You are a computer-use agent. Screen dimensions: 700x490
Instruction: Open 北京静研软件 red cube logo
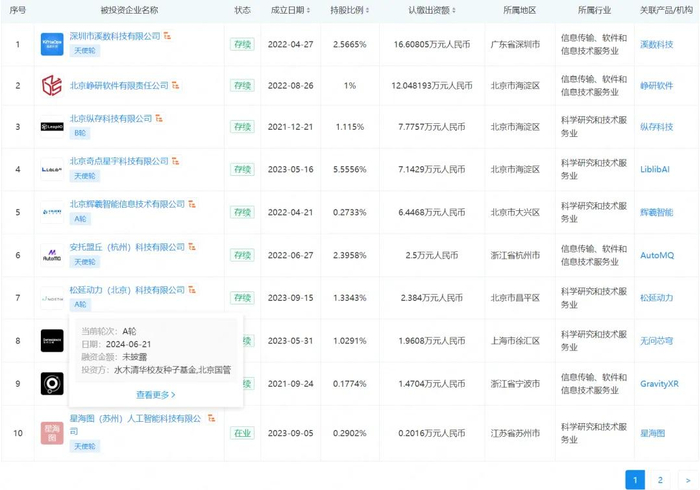click(x=52, y=85)
